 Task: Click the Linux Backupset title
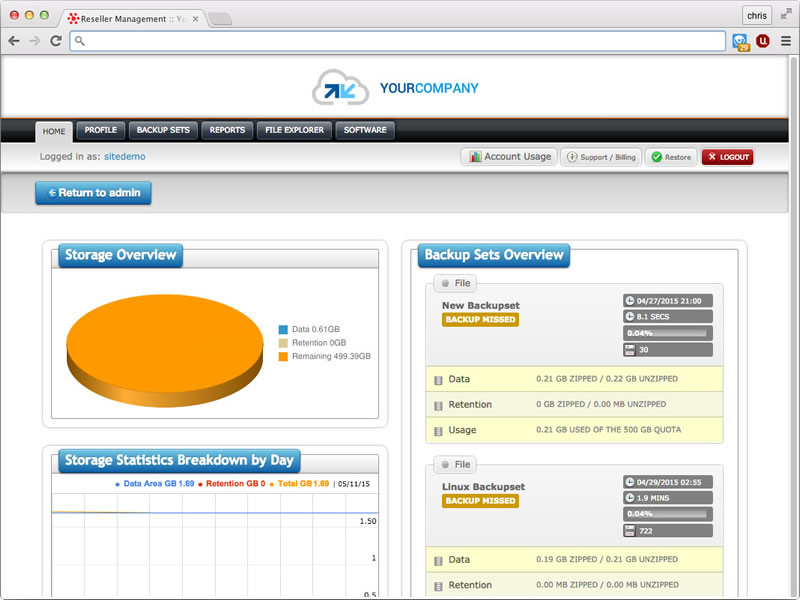coord(483,487)
